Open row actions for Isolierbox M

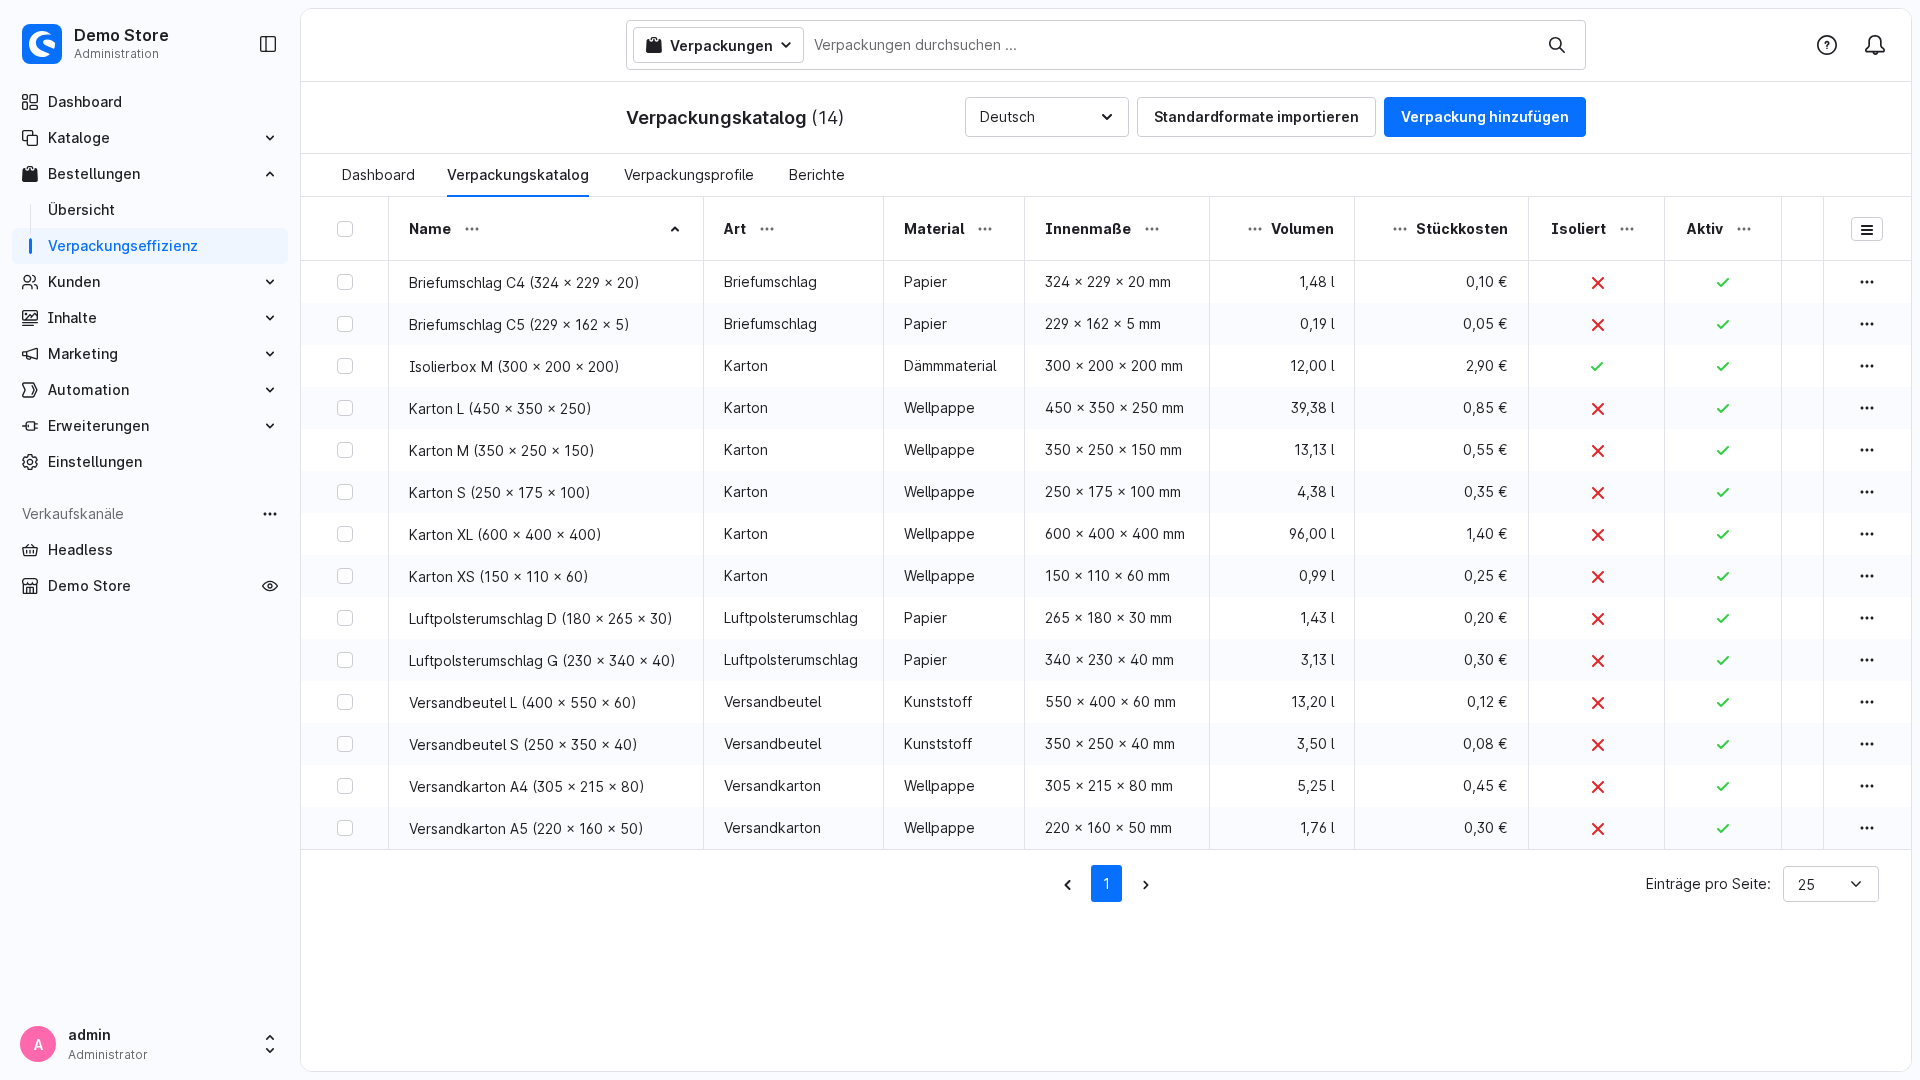(x=1867, y=366)
